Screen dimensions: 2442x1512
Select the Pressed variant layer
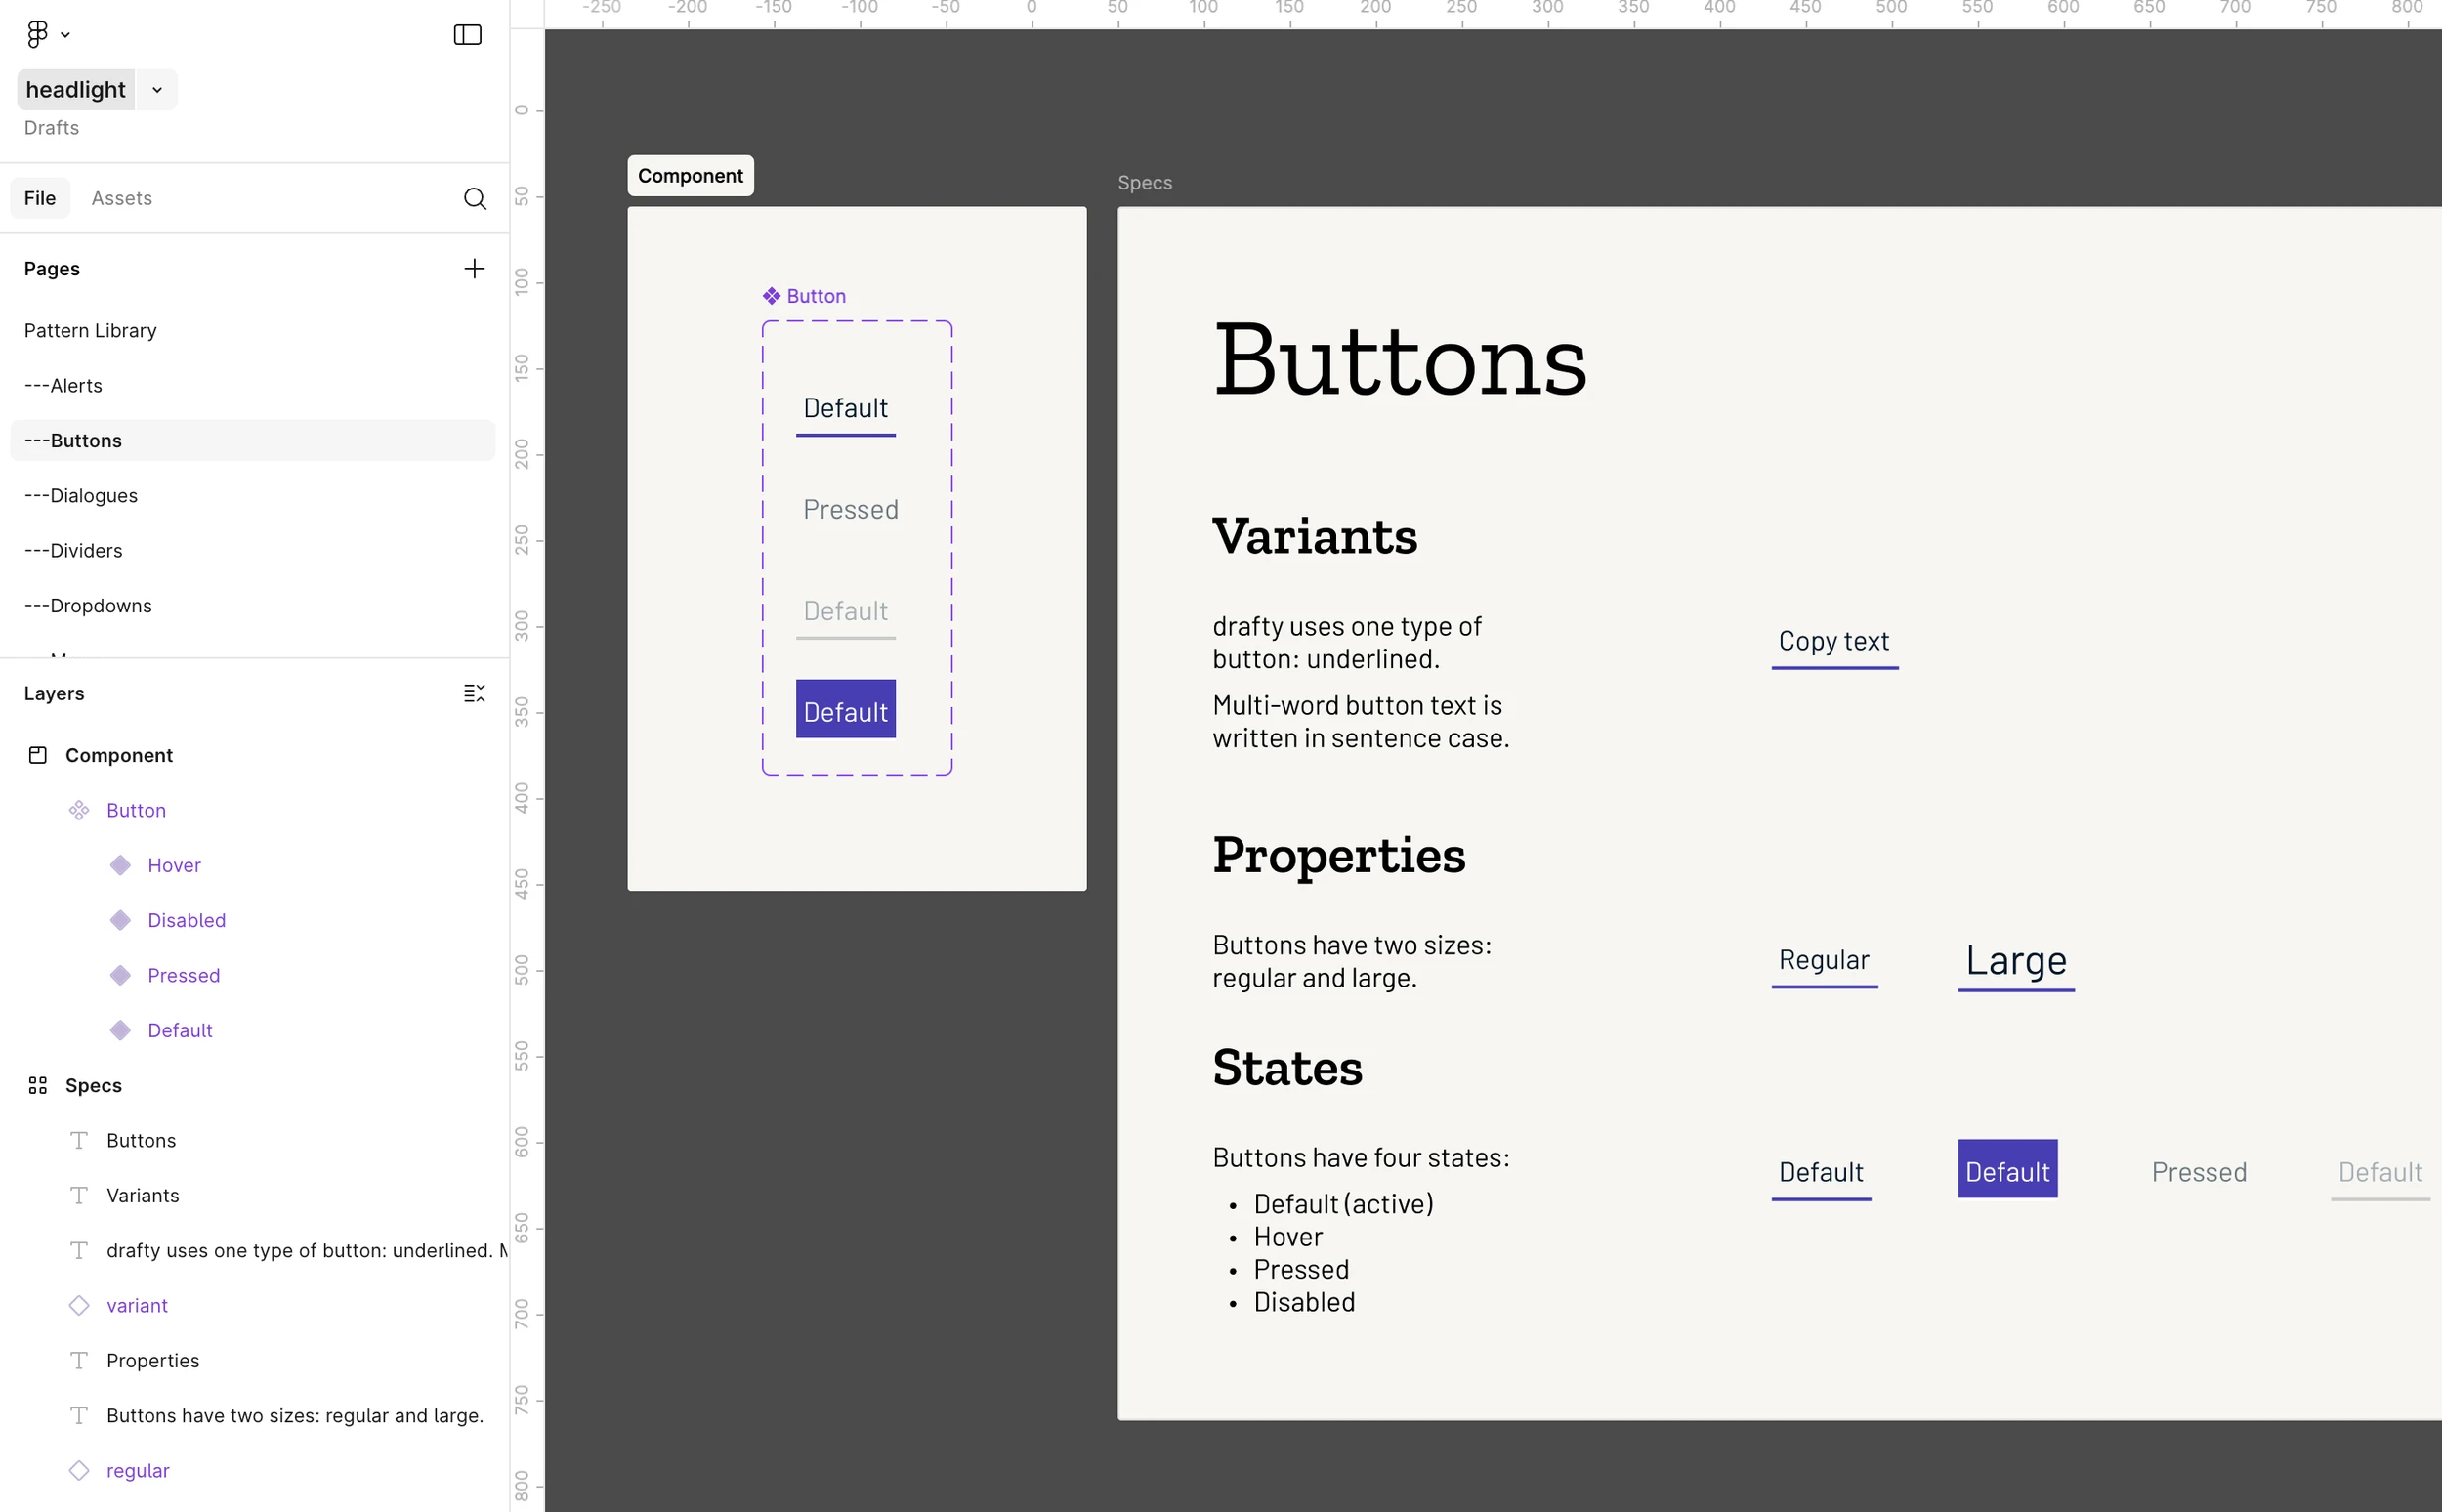tap(183, 975)
